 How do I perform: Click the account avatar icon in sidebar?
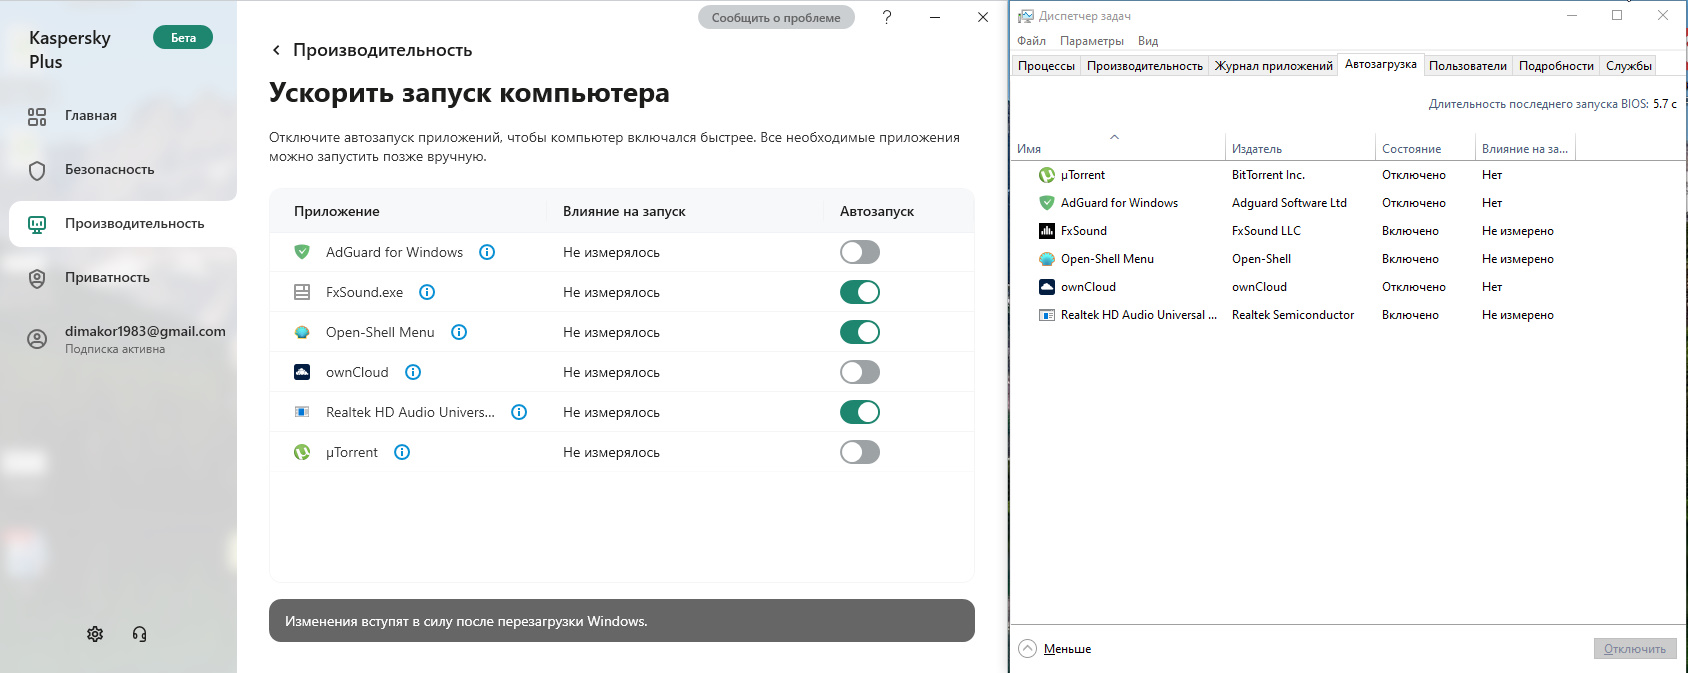[37, 339]
